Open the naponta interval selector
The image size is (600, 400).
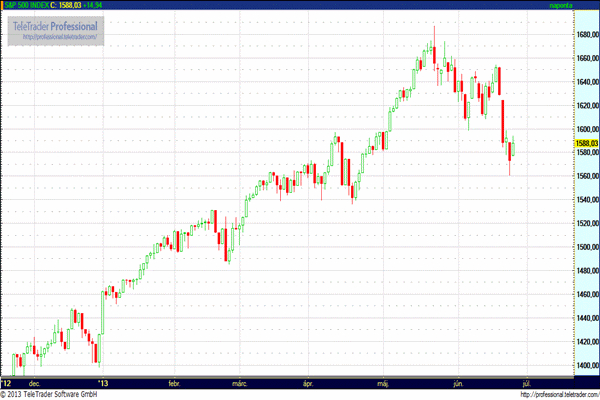coord(567,5)
